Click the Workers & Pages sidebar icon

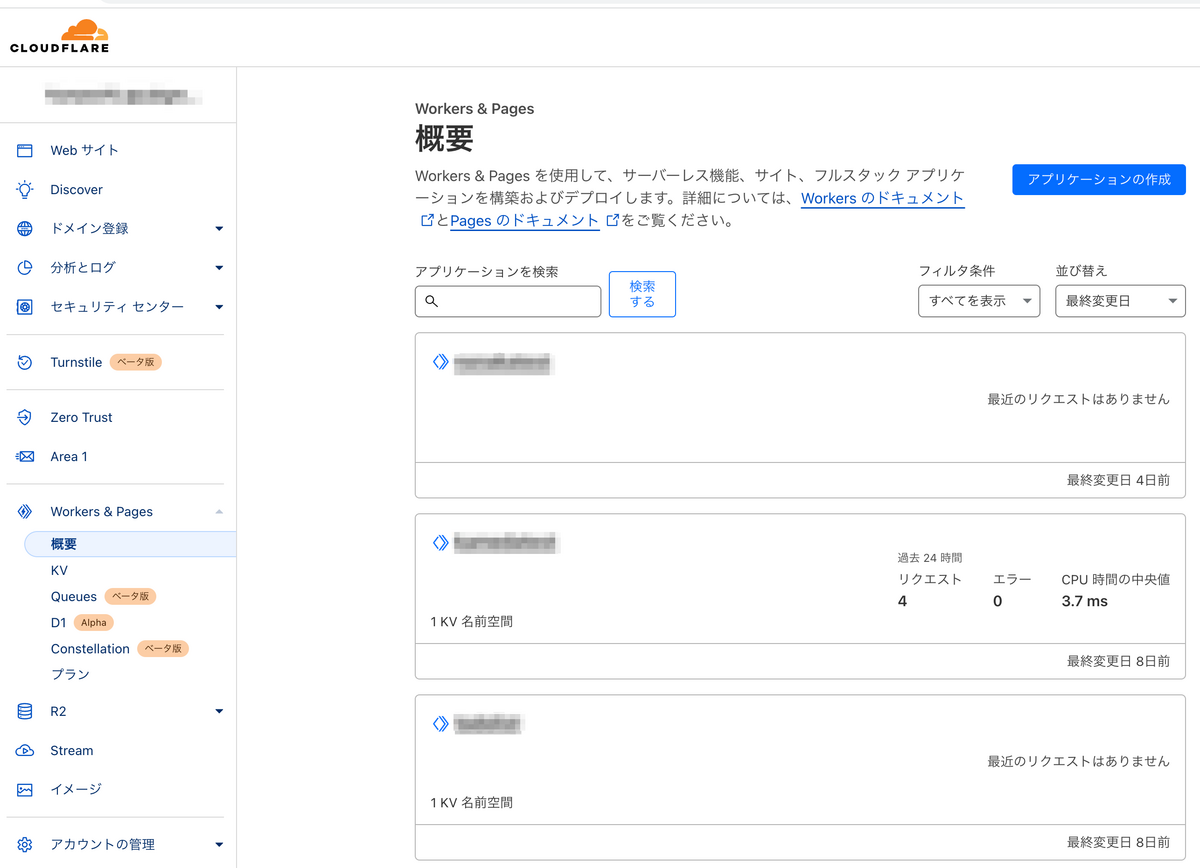click(25, 511)
